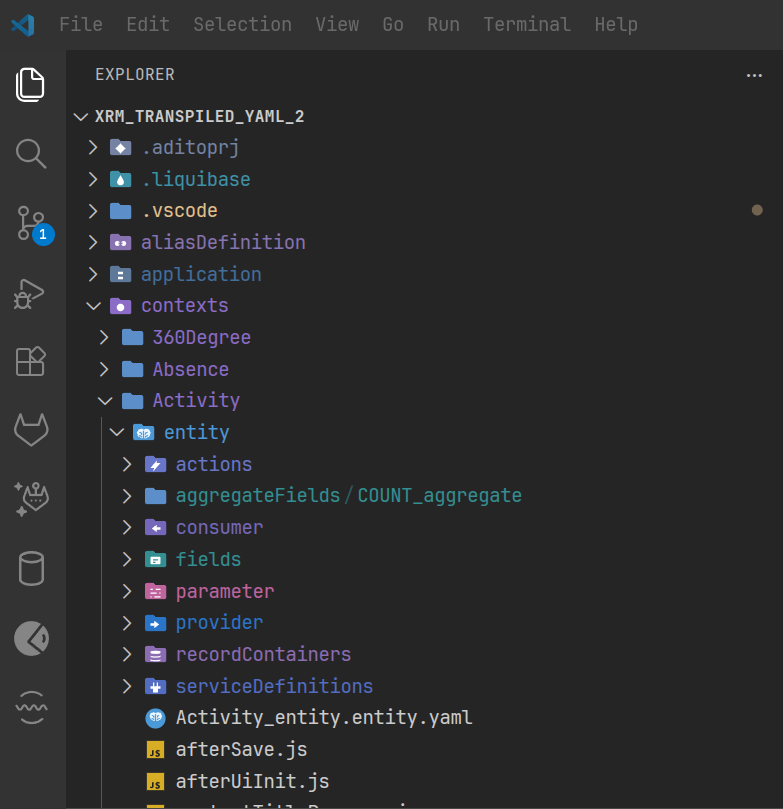Click the parameter folder icon
The image size is (783, 809).
[x=155, y=591]
